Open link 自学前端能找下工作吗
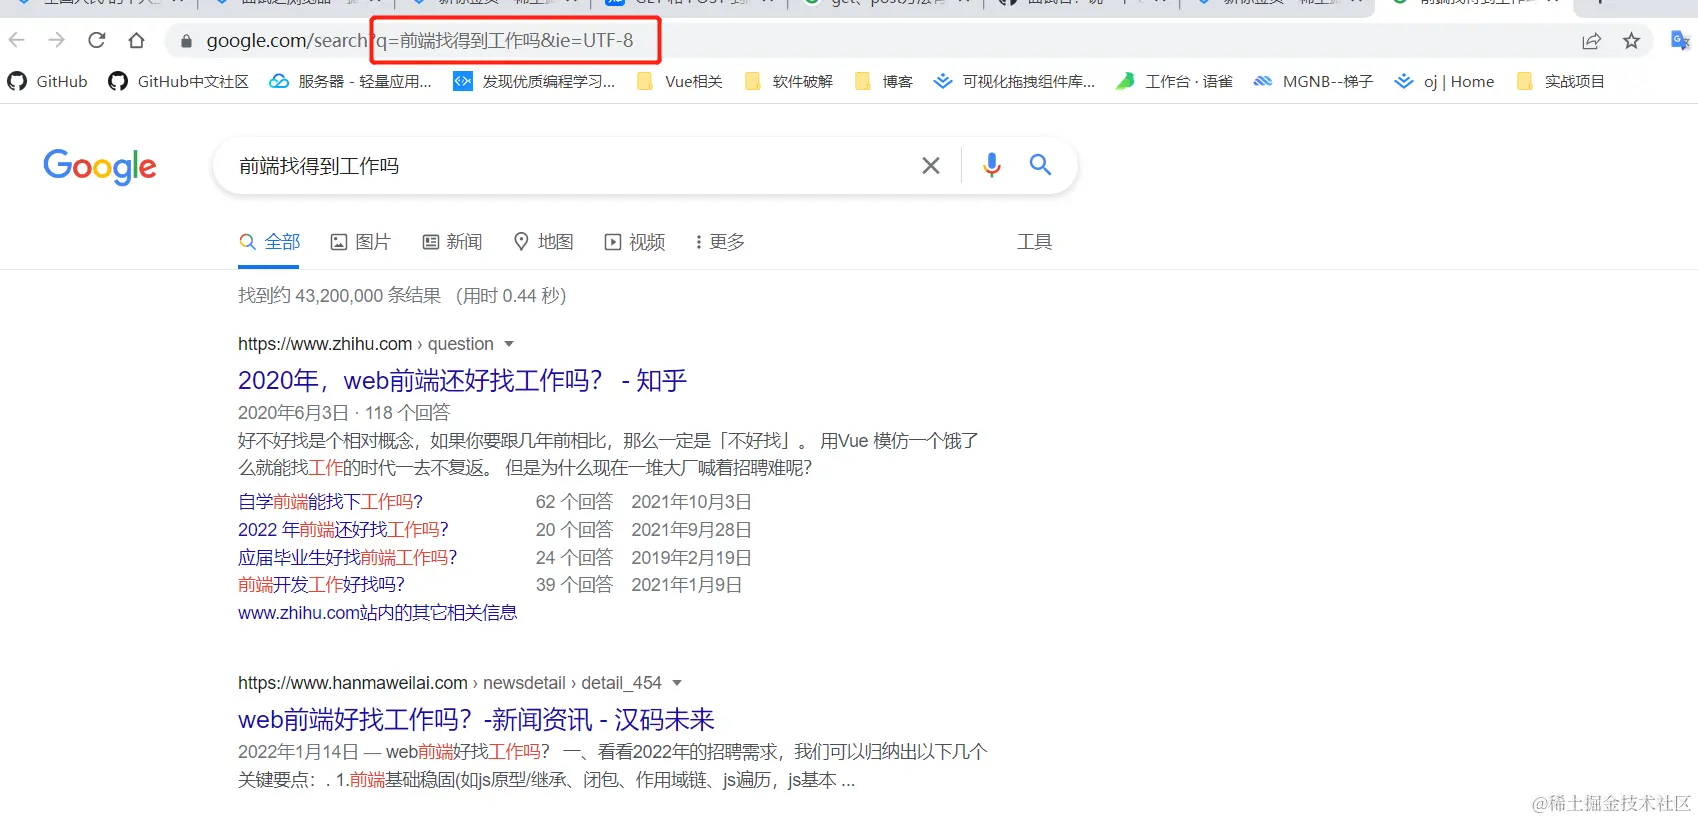 click(331, 502)
